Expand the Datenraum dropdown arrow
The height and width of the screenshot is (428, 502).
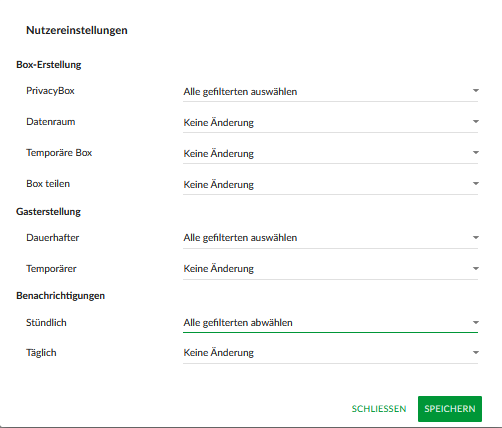[x=476, y=122]
